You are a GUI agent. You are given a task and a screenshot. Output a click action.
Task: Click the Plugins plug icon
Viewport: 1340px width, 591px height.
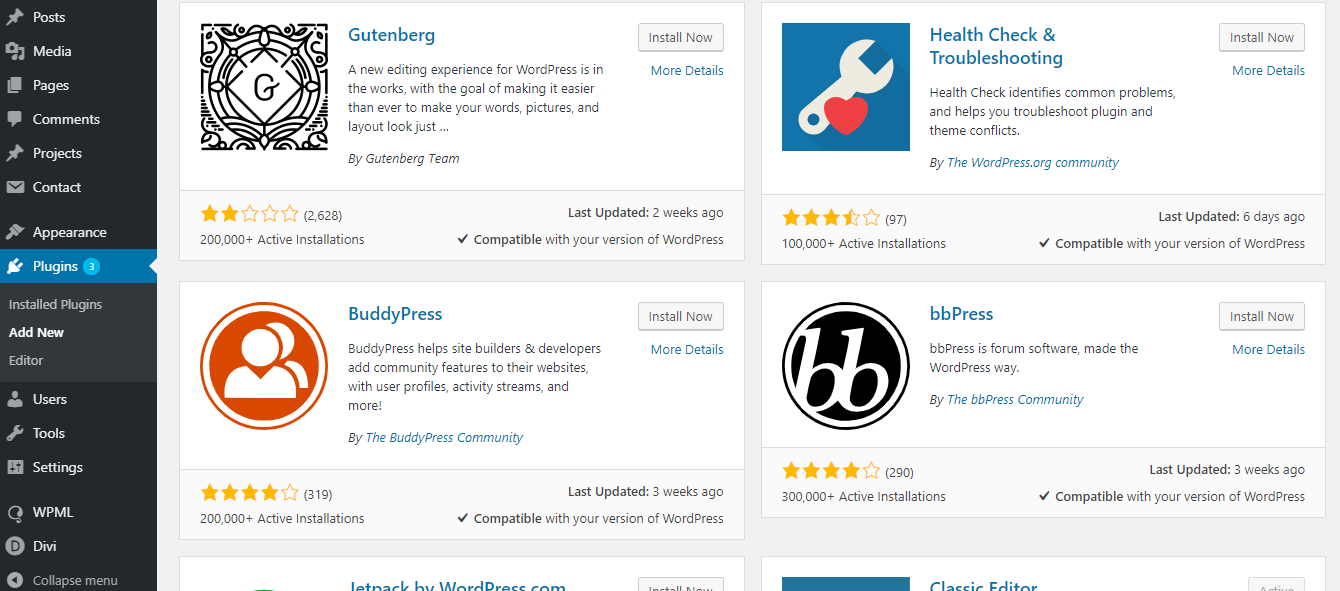17,265
